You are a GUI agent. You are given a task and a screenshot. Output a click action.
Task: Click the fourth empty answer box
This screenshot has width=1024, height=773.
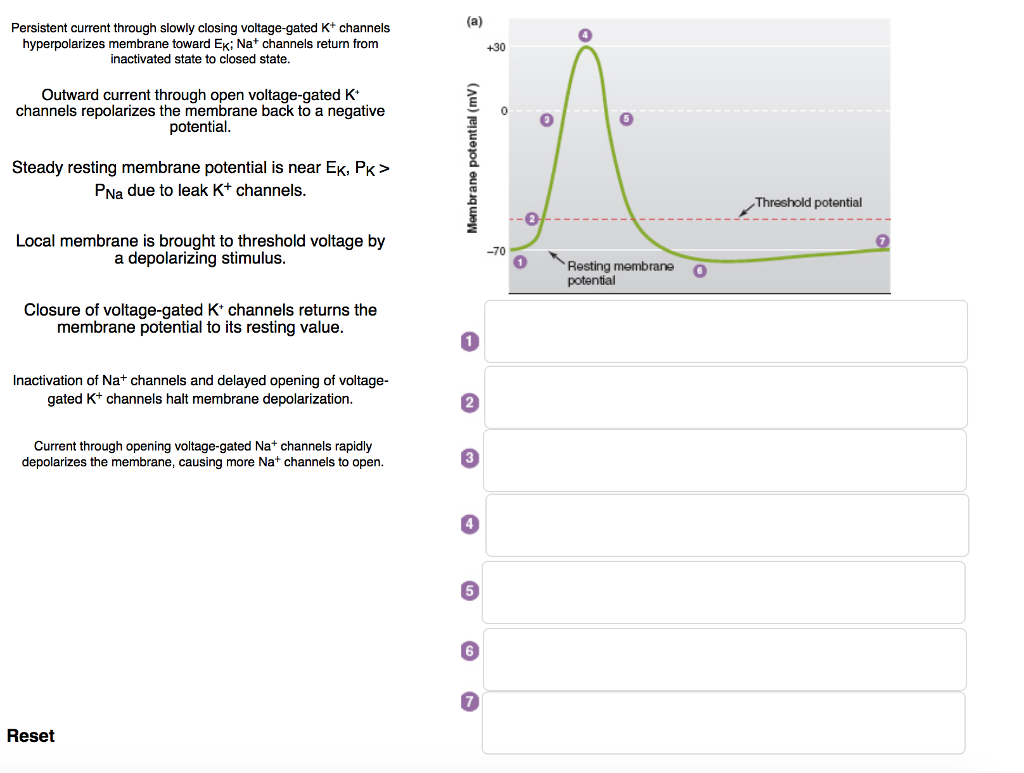click(x=725, y=525)
